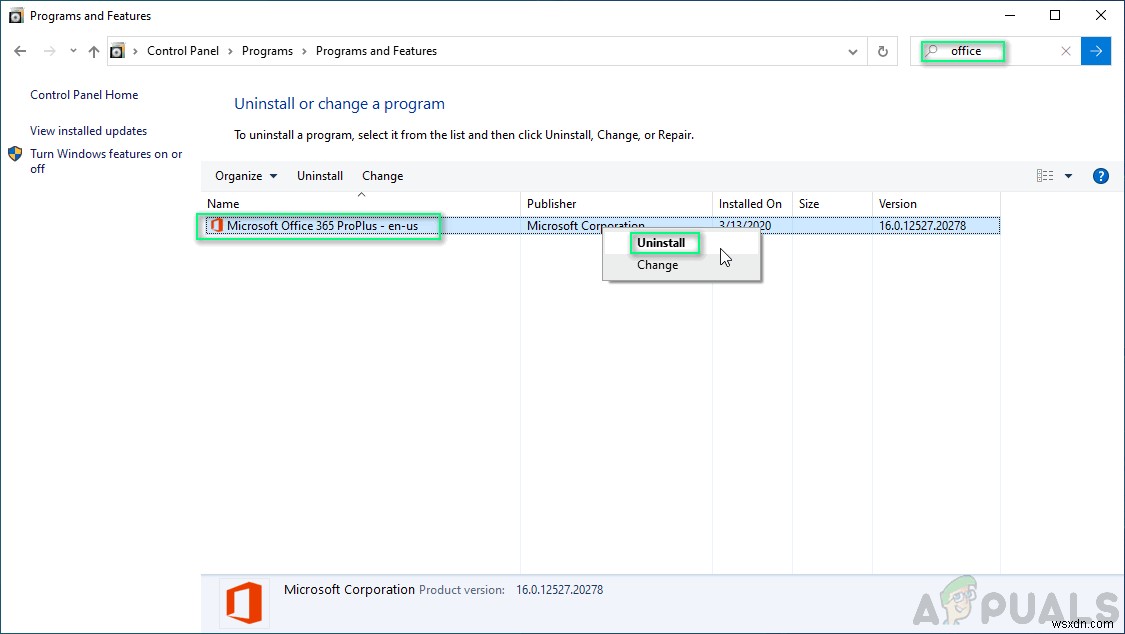The image size is (1125, 634).
Task: Click the forward navigation arrow
Action: [49, 51]
